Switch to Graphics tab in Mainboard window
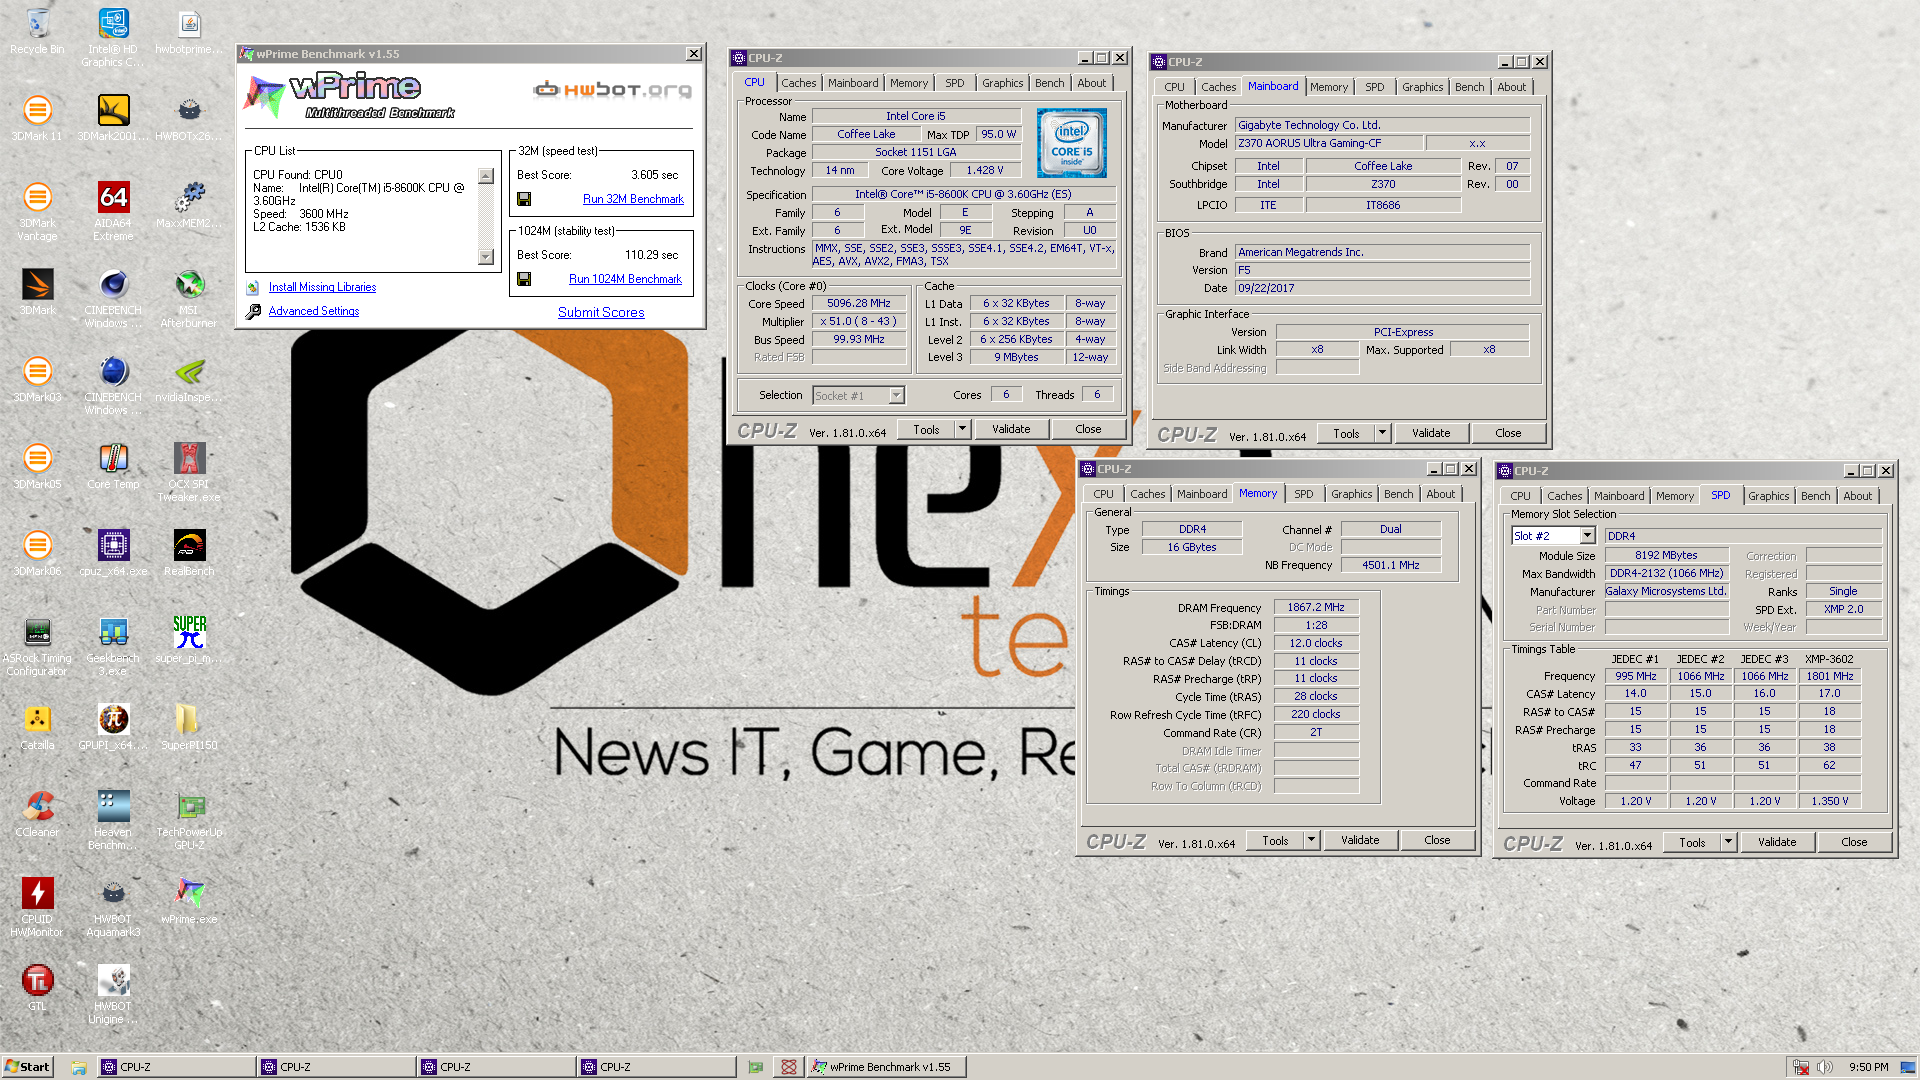 (1422, 87)
